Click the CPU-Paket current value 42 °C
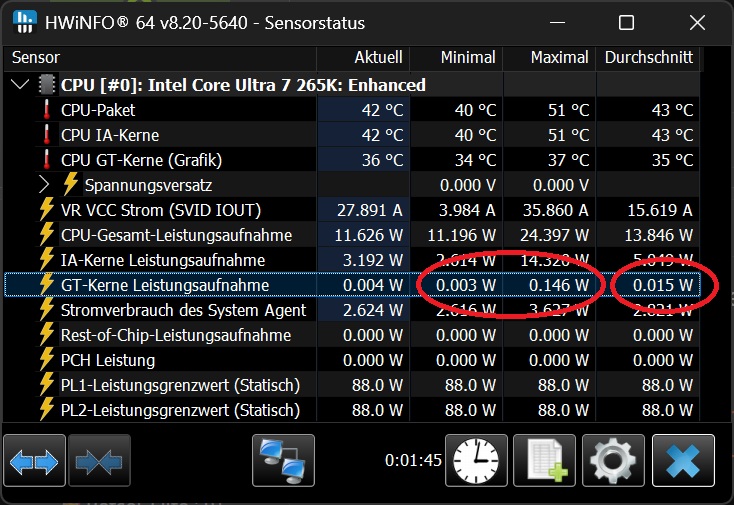The image size is (734, 505). (x=382, y=110)
